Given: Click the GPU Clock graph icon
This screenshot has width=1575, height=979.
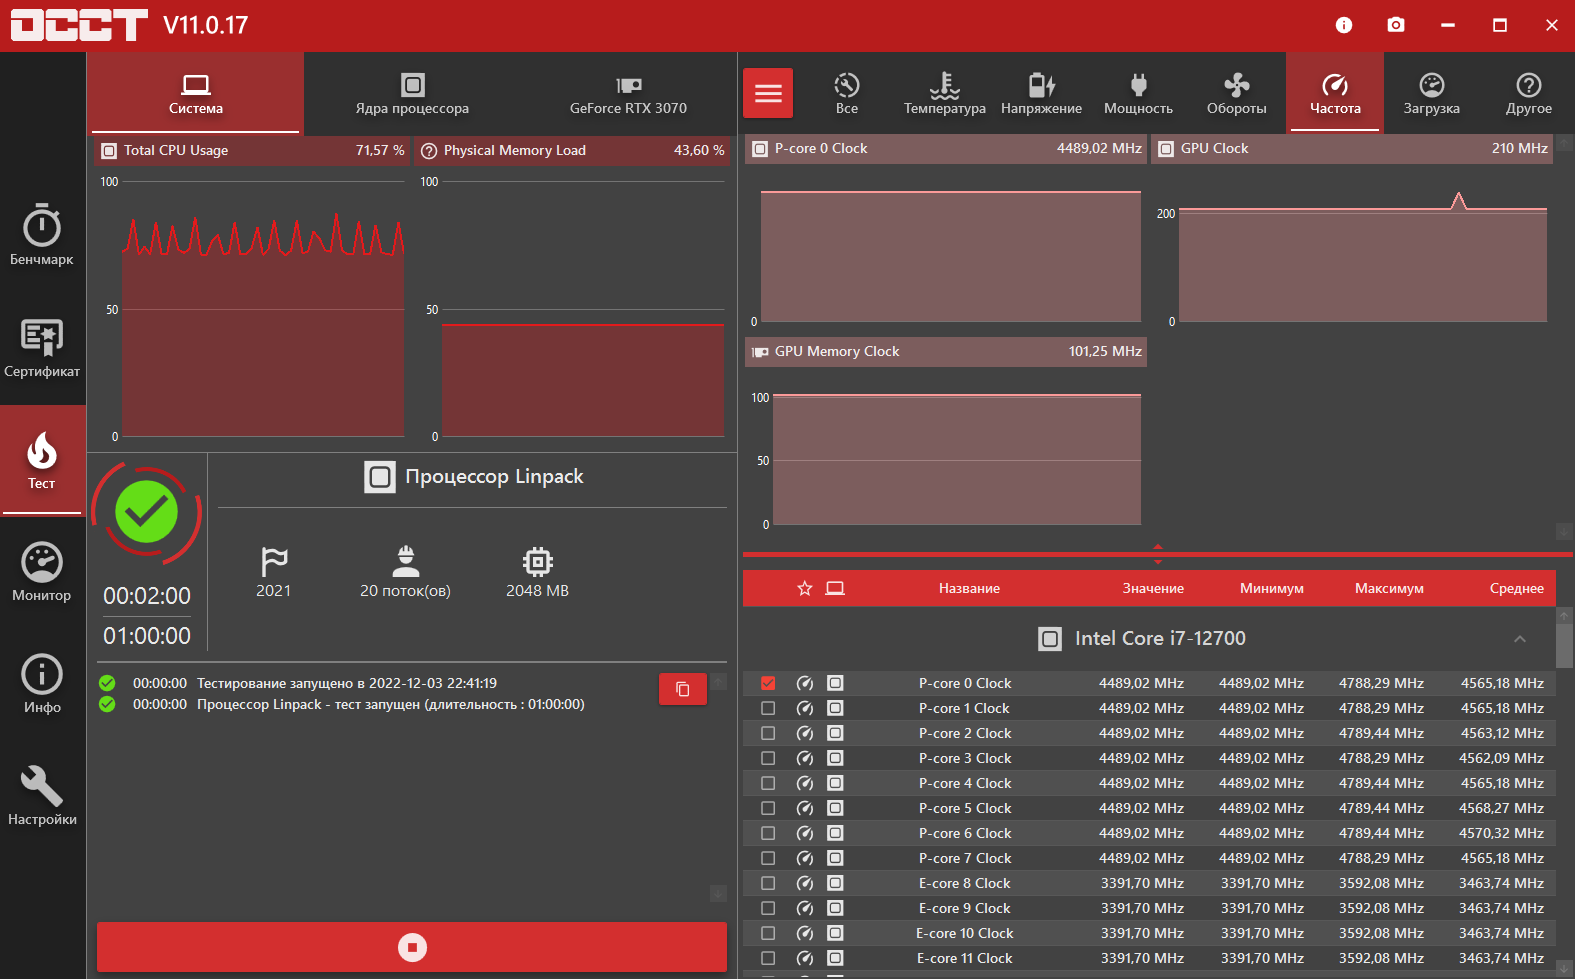Looking at the screenshot, I should (x=1166, y=149).
